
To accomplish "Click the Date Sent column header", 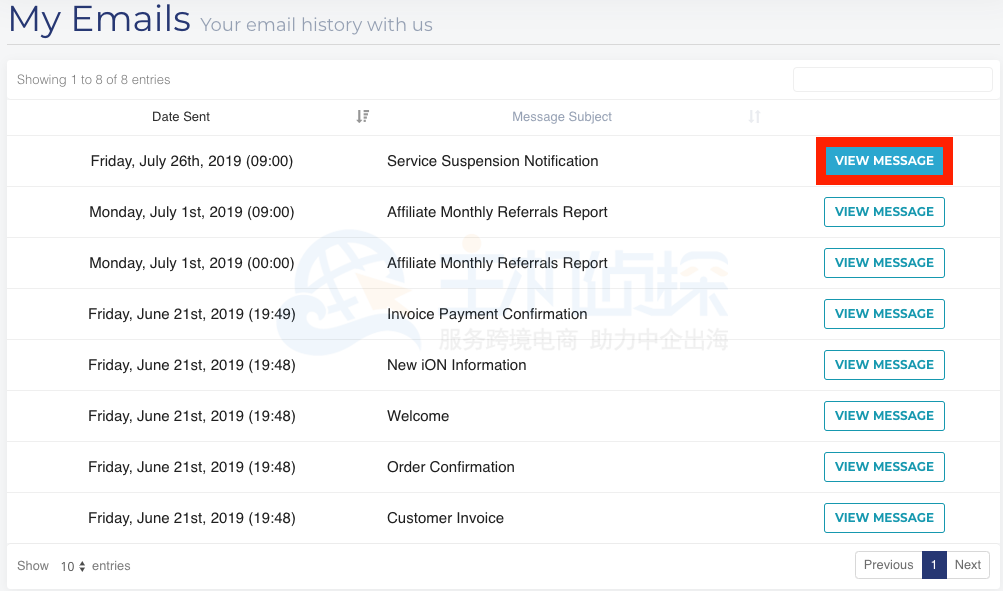I will (x=181, y=117).
